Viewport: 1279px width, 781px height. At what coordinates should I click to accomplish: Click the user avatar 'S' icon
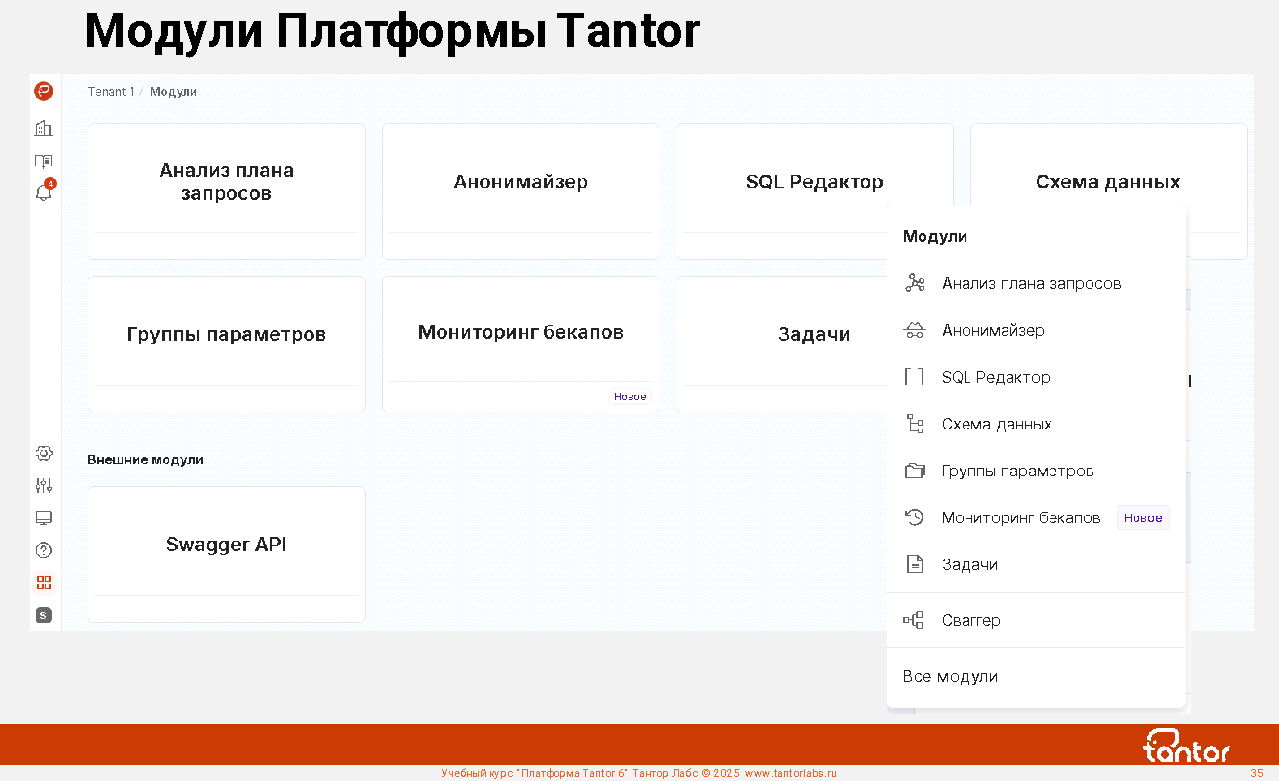[43, 615]
